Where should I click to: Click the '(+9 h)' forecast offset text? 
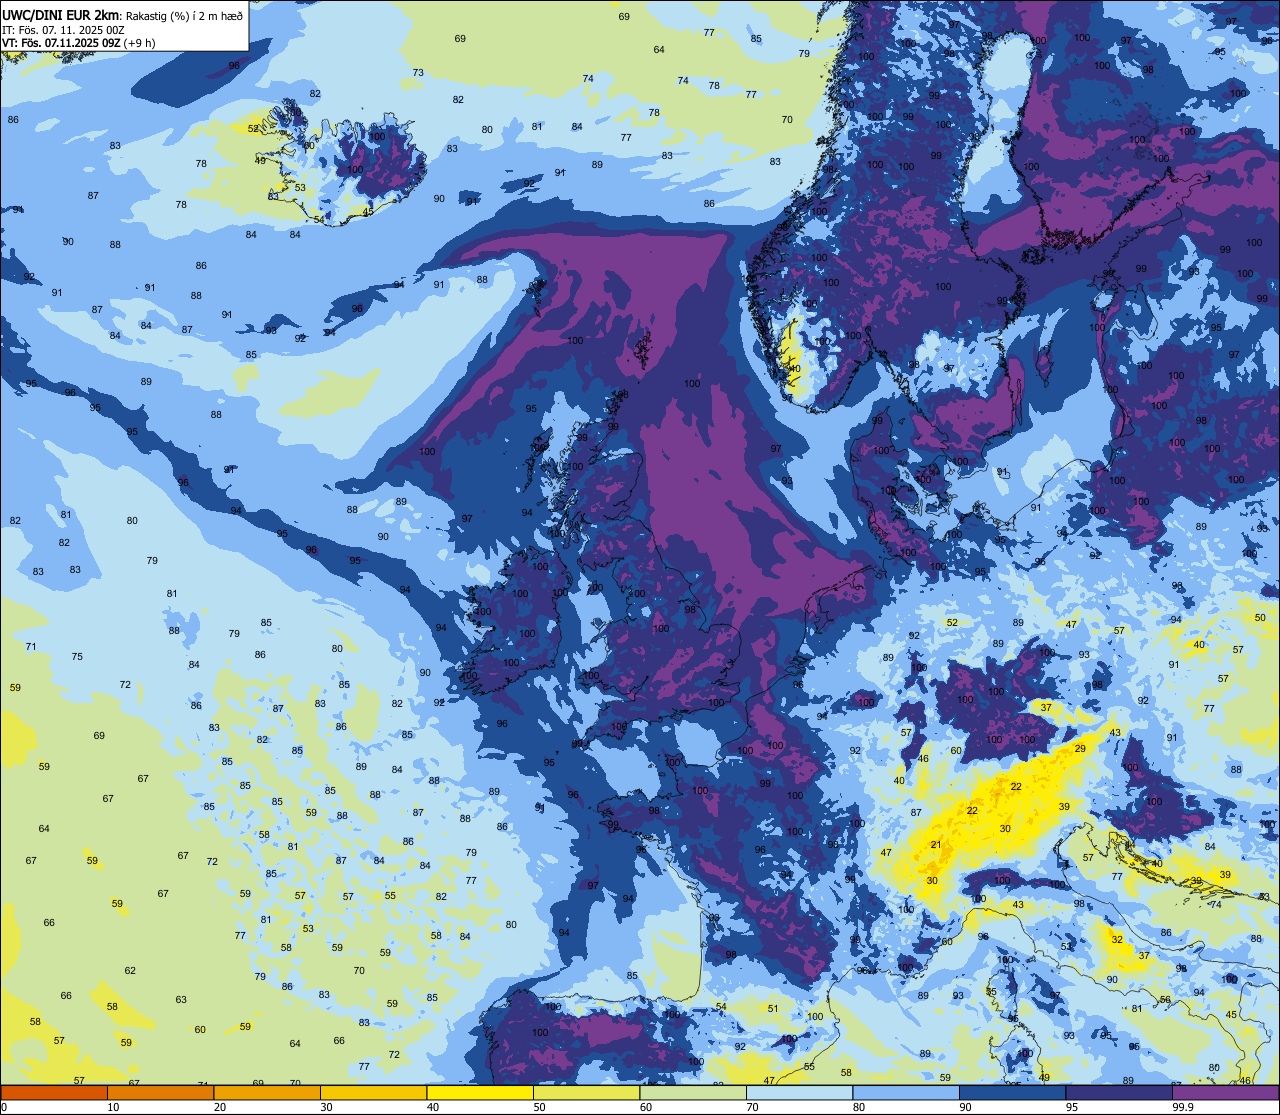pyautogui.click(x=139, y=43)
